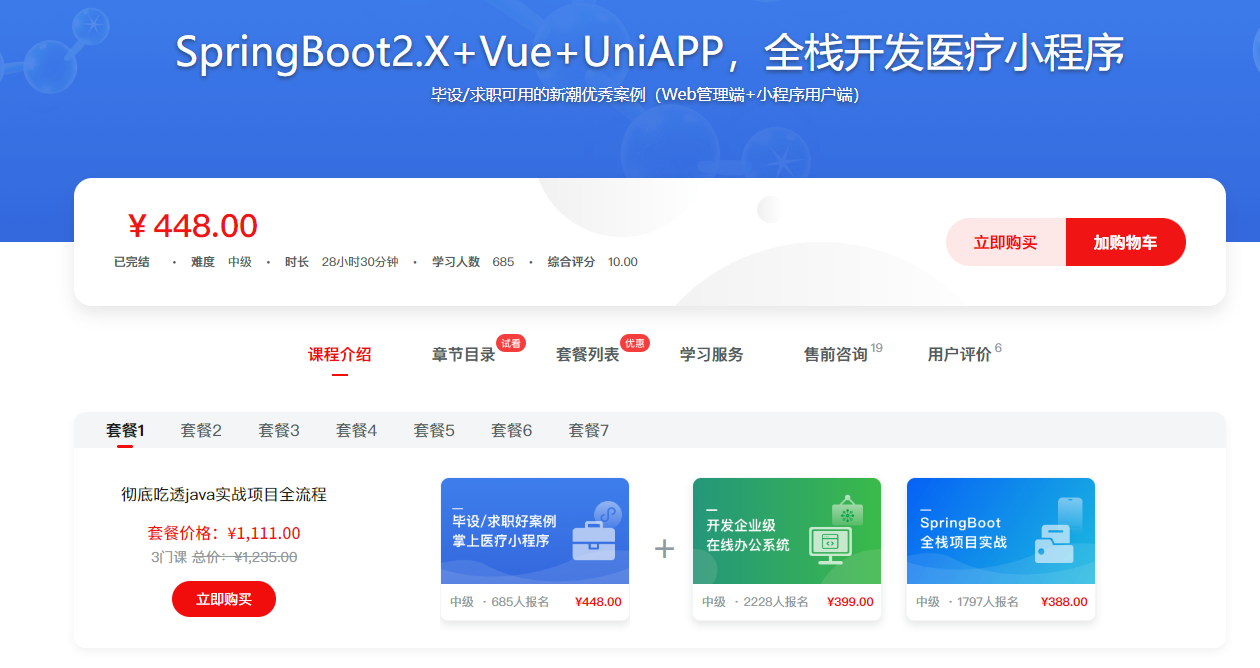1260x668 pixels.
Task: Click the package title 彻底吃透java实战项目全流程
Action: click(x=224, y=494)
